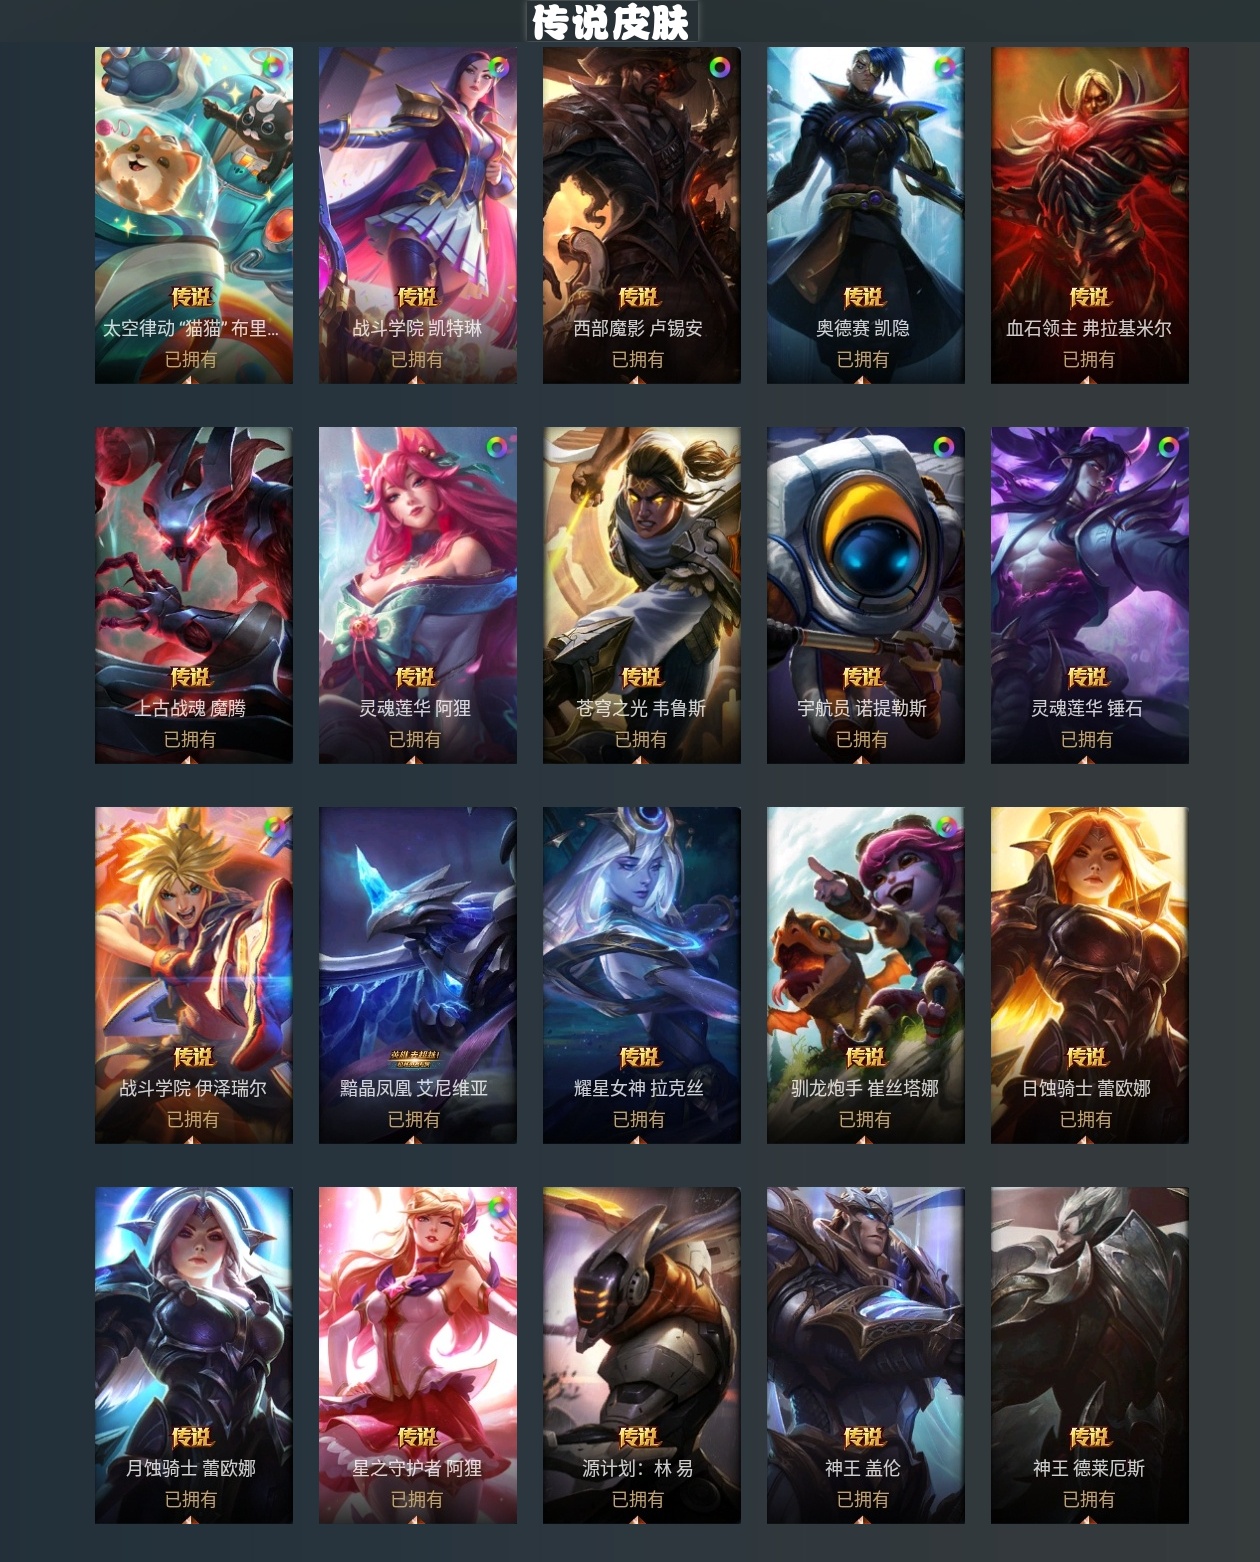Viewport: 1260px width, 1562px height.
Task: Expand arrow under 源计划：林 易 card
Action: [638, 1520]
